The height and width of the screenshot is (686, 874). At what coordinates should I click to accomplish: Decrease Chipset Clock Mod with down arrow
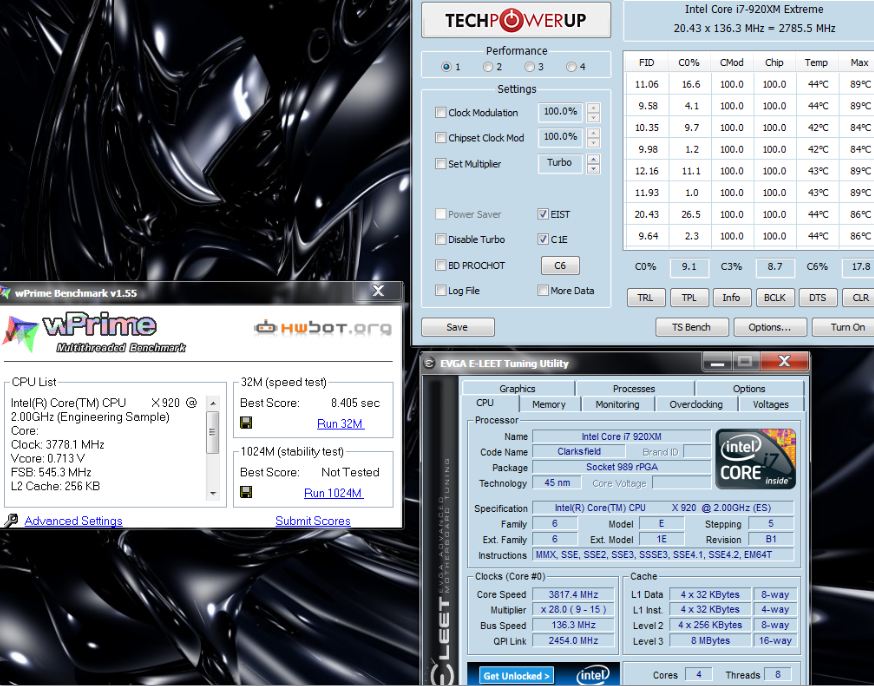coord(594,142)
